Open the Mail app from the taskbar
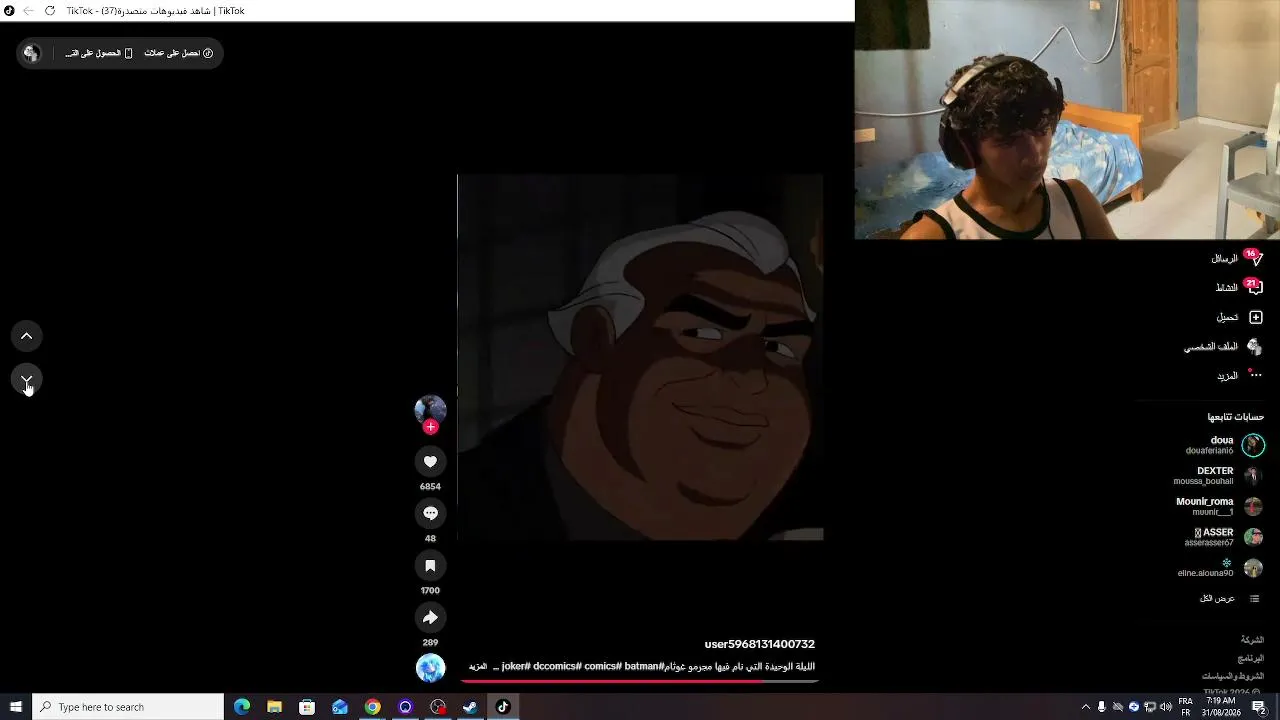 340,707
